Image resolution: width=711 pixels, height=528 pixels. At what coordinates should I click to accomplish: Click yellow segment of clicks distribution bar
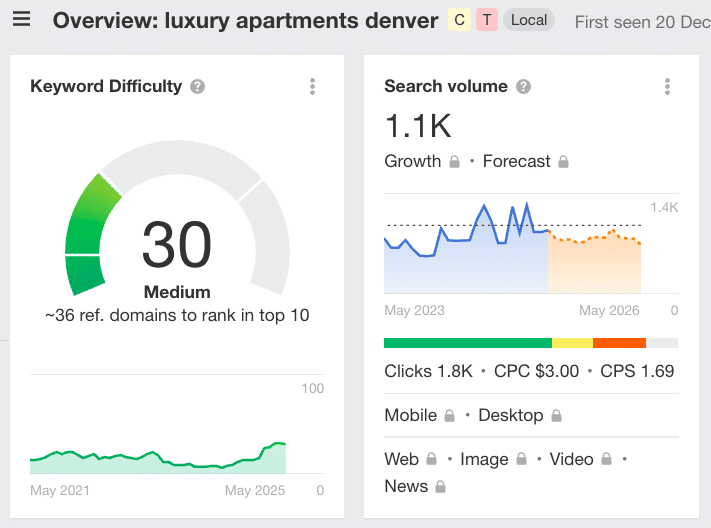point(572,343)
